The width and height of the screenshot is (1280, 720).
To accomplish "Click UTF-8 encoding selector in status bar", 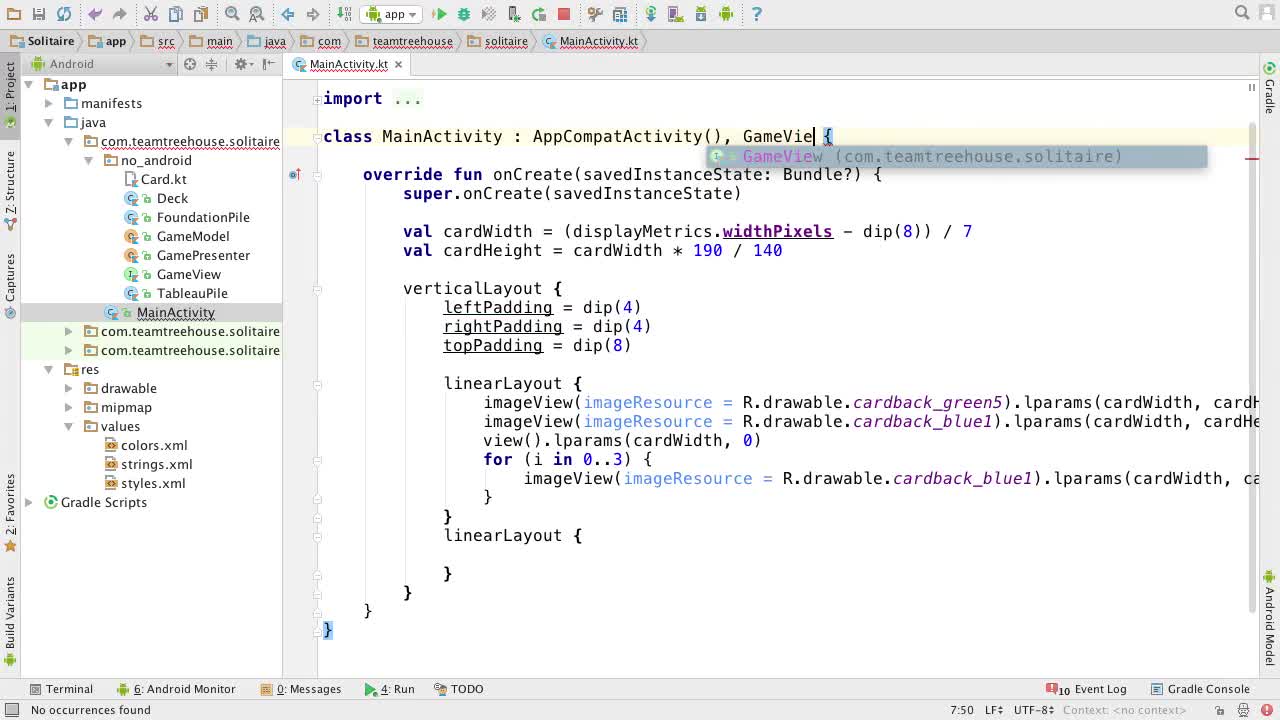I will point(1033,710).
